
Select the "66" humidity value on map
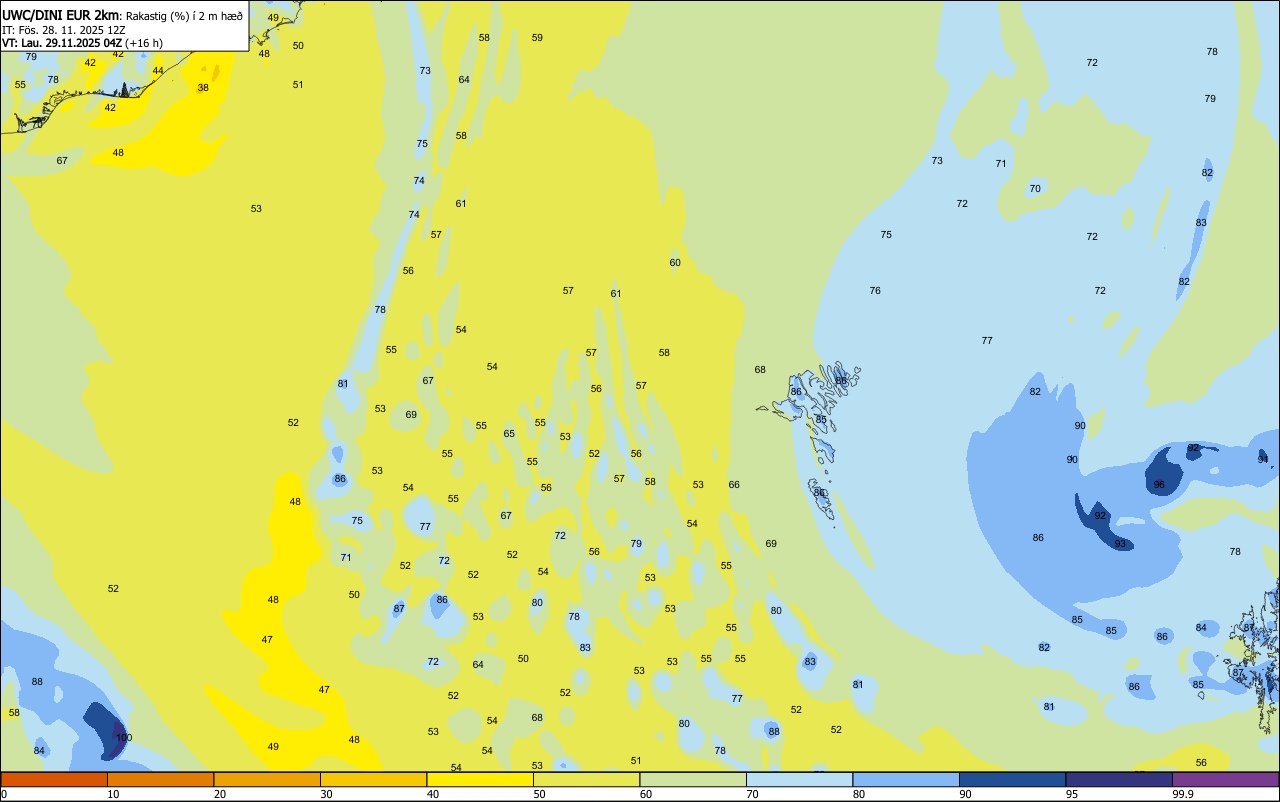(x=734, y=485)
